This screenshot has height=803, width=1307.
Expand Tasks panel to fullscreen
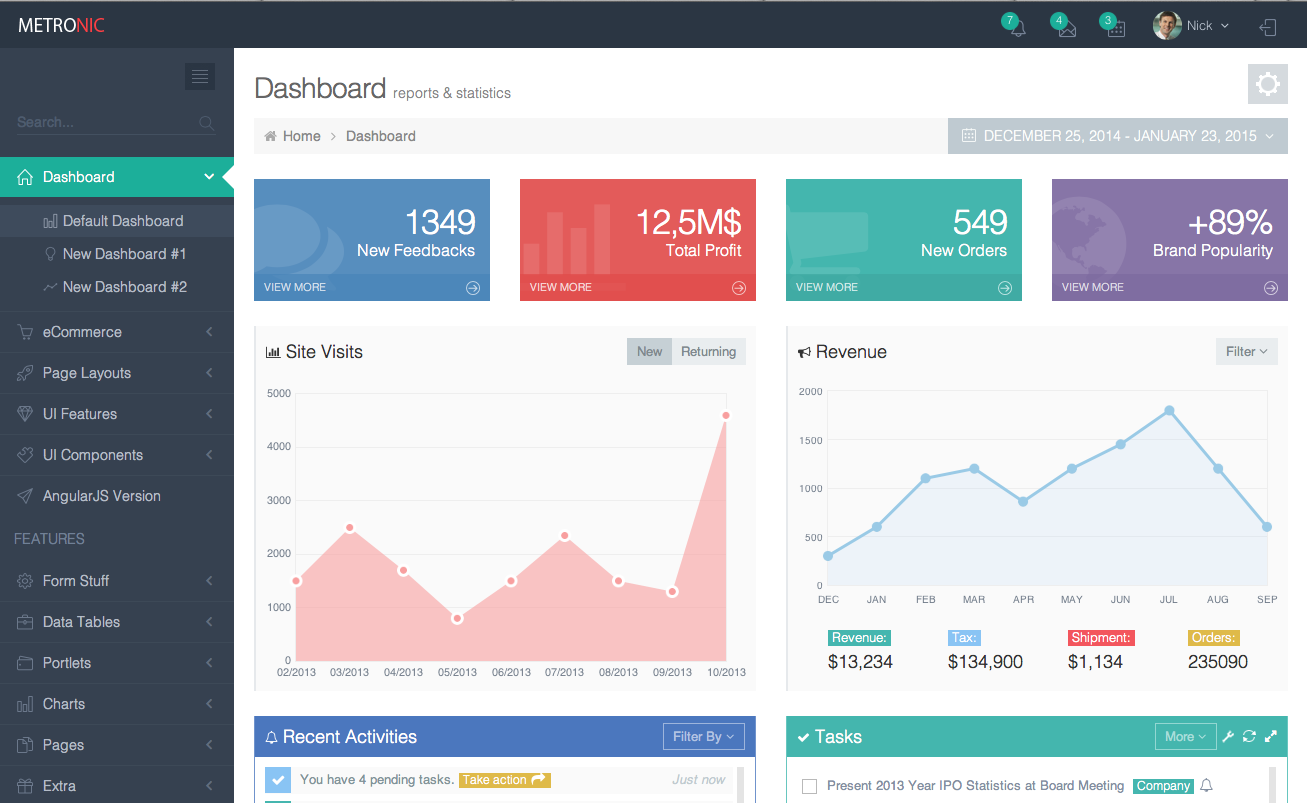pyautogui.click(x=1271, y=737)
